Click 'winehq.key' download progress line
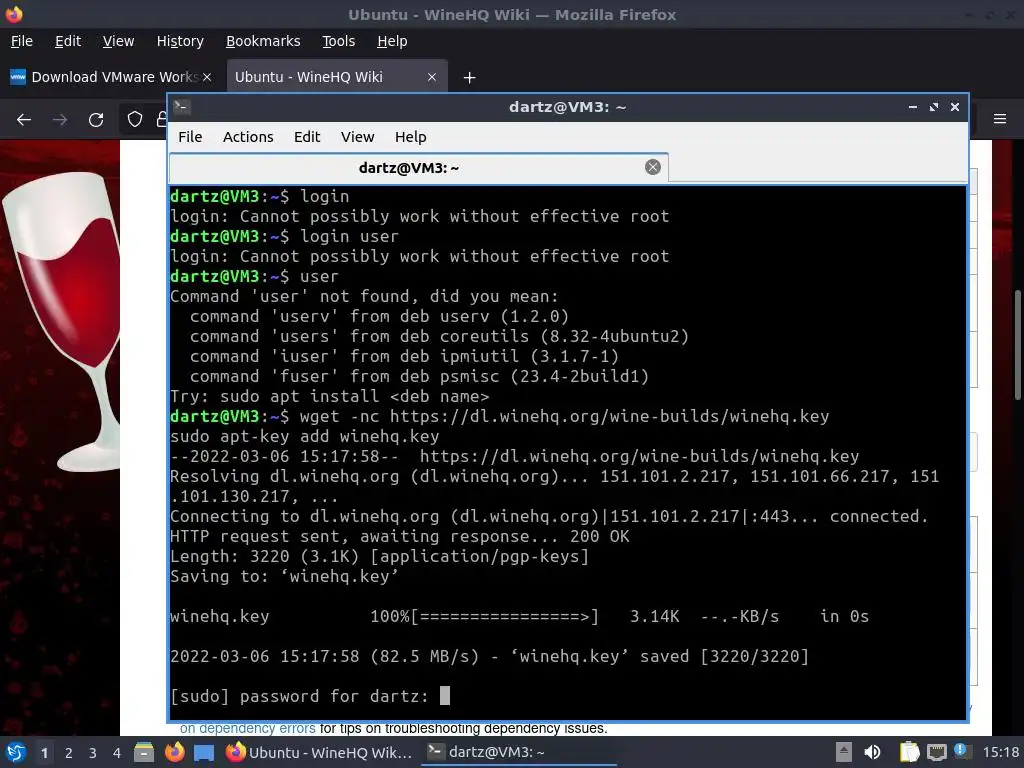1024x768 pixels. point(519,616)
